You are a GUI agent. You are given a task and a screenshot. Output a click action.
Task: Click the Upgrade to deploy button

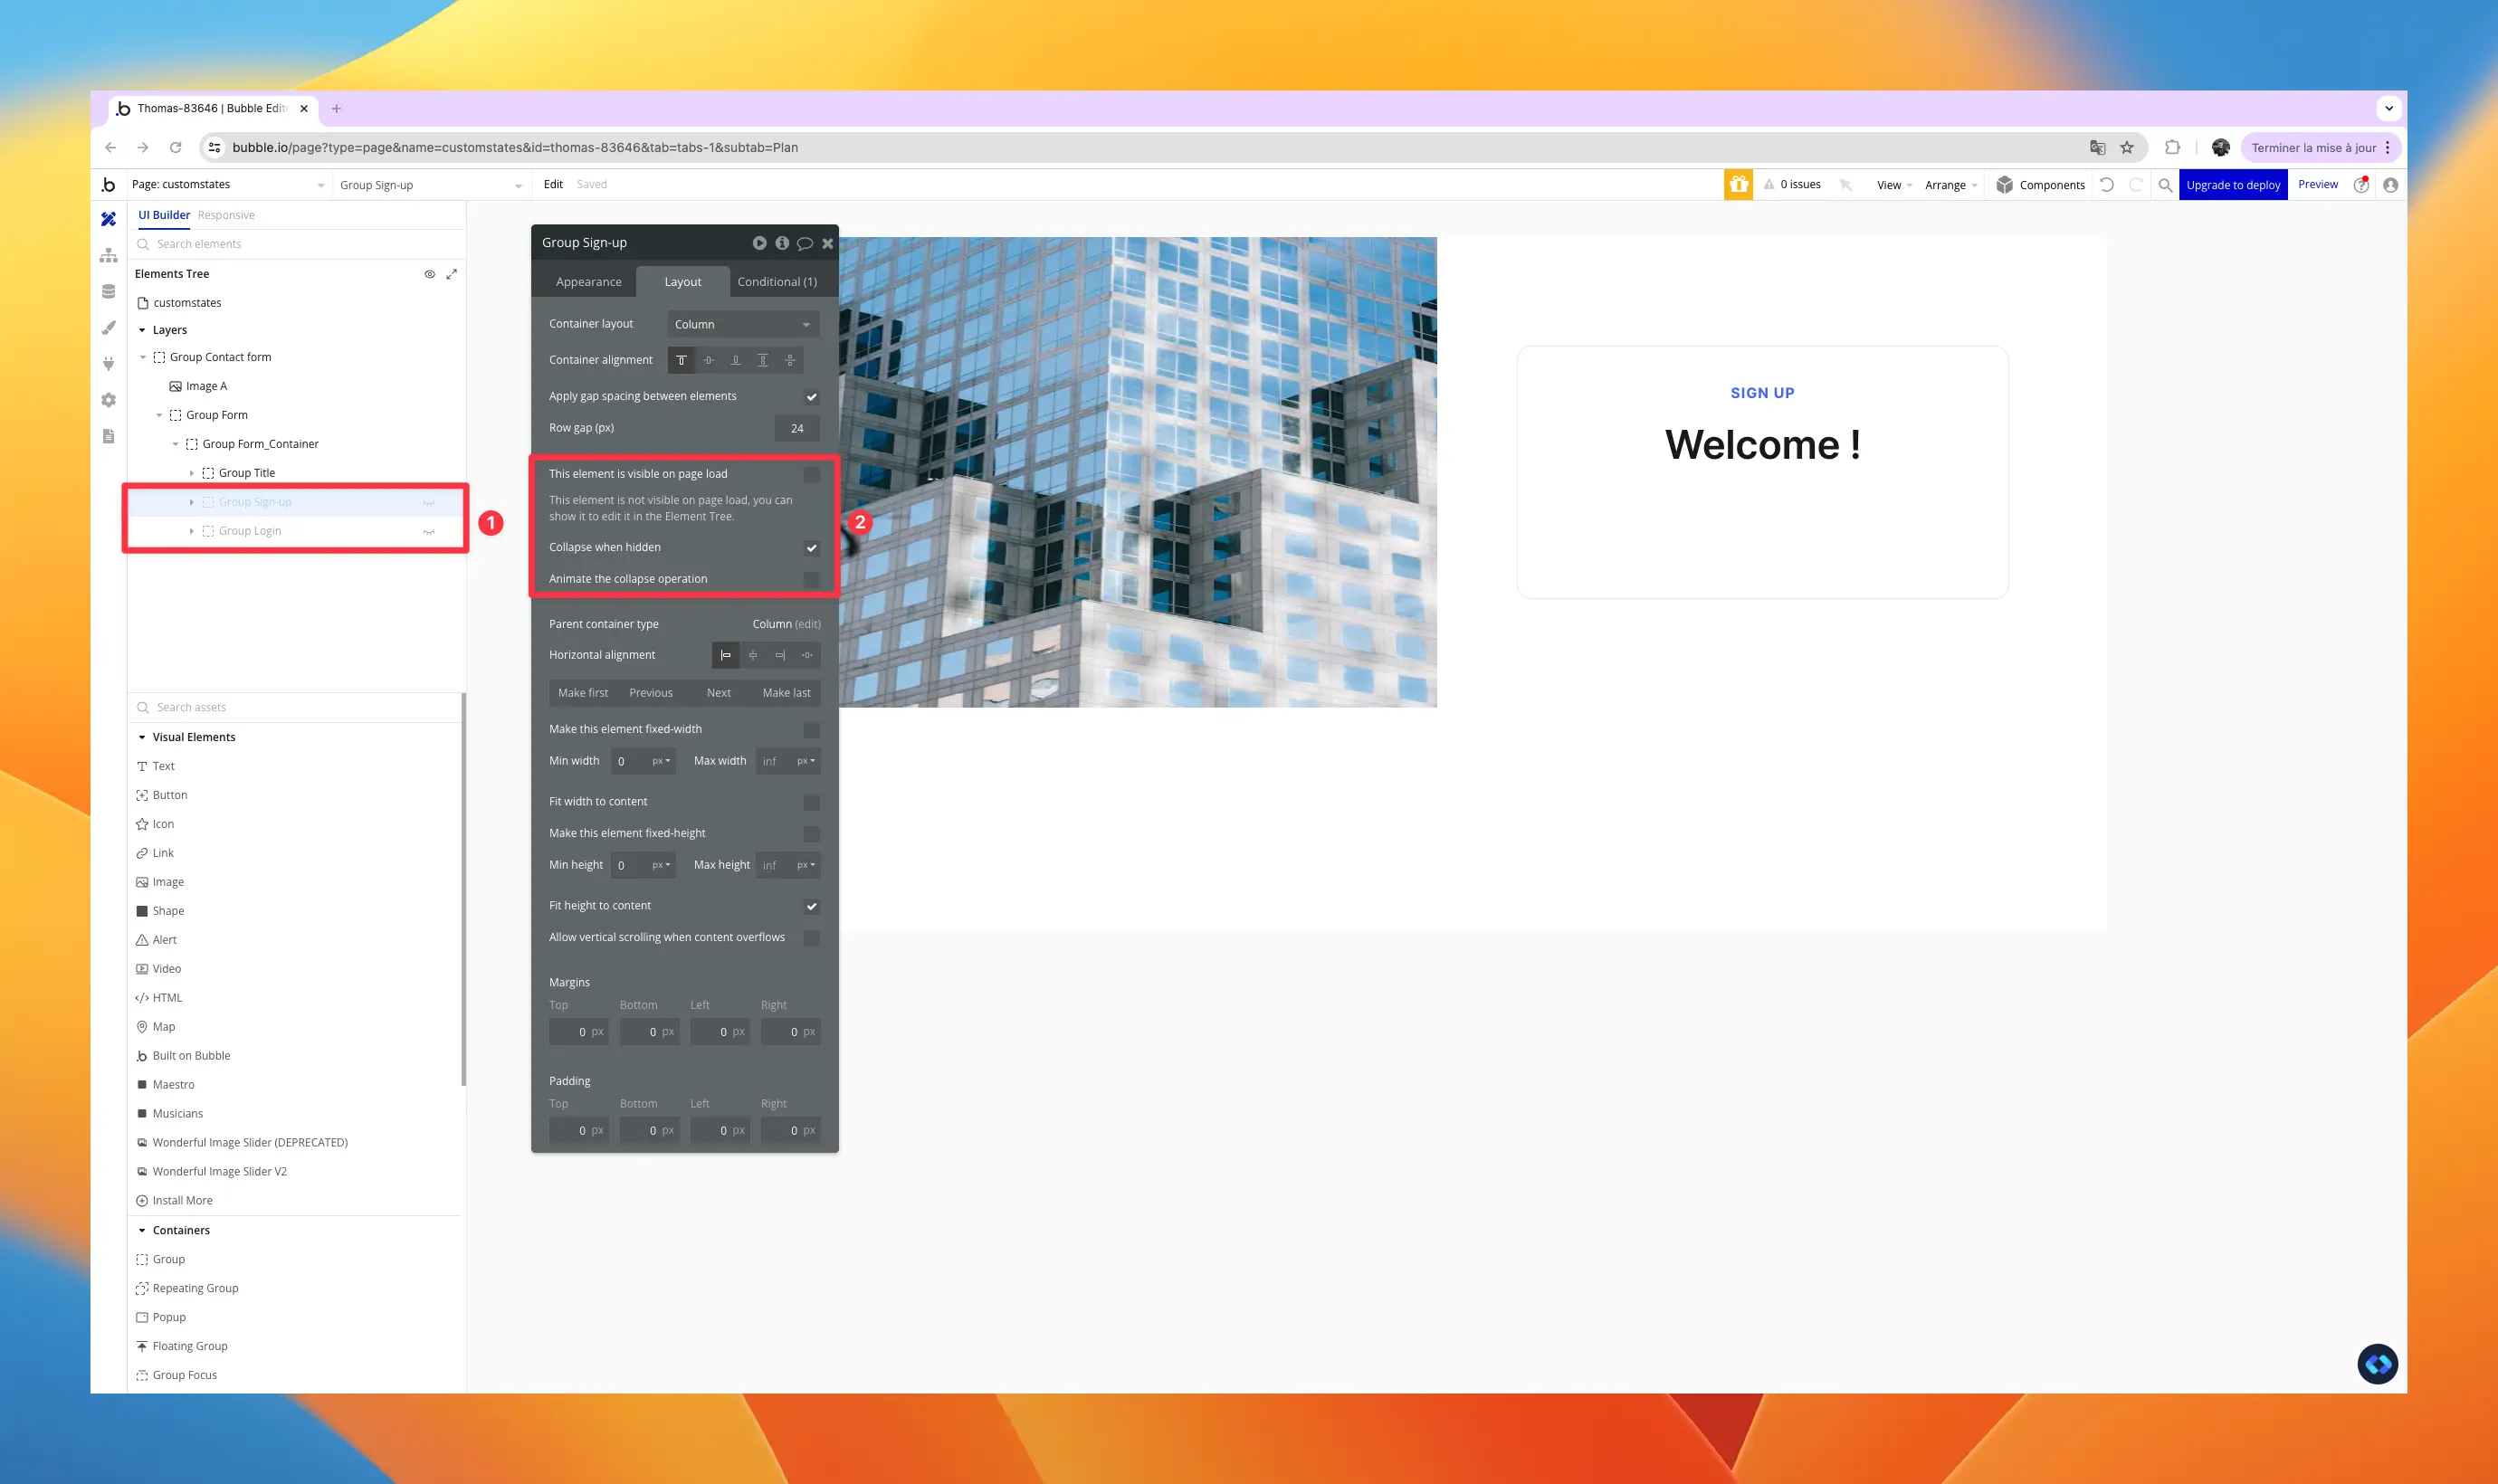2231,184
